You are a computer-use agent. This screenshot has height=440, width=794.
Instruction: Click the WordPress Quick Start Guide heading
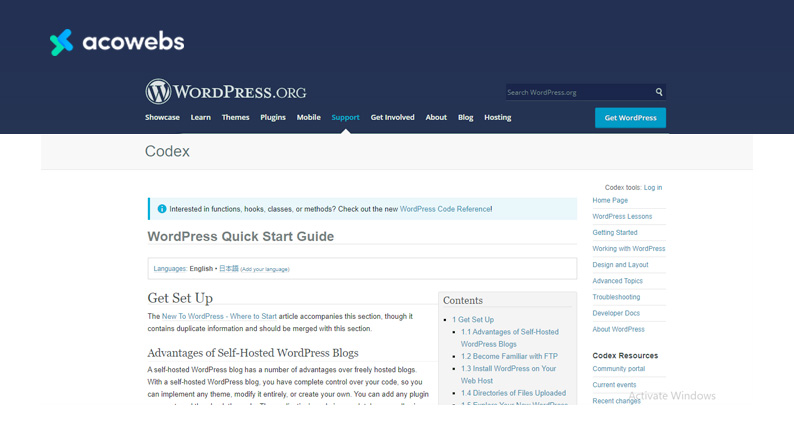(241, 236)
